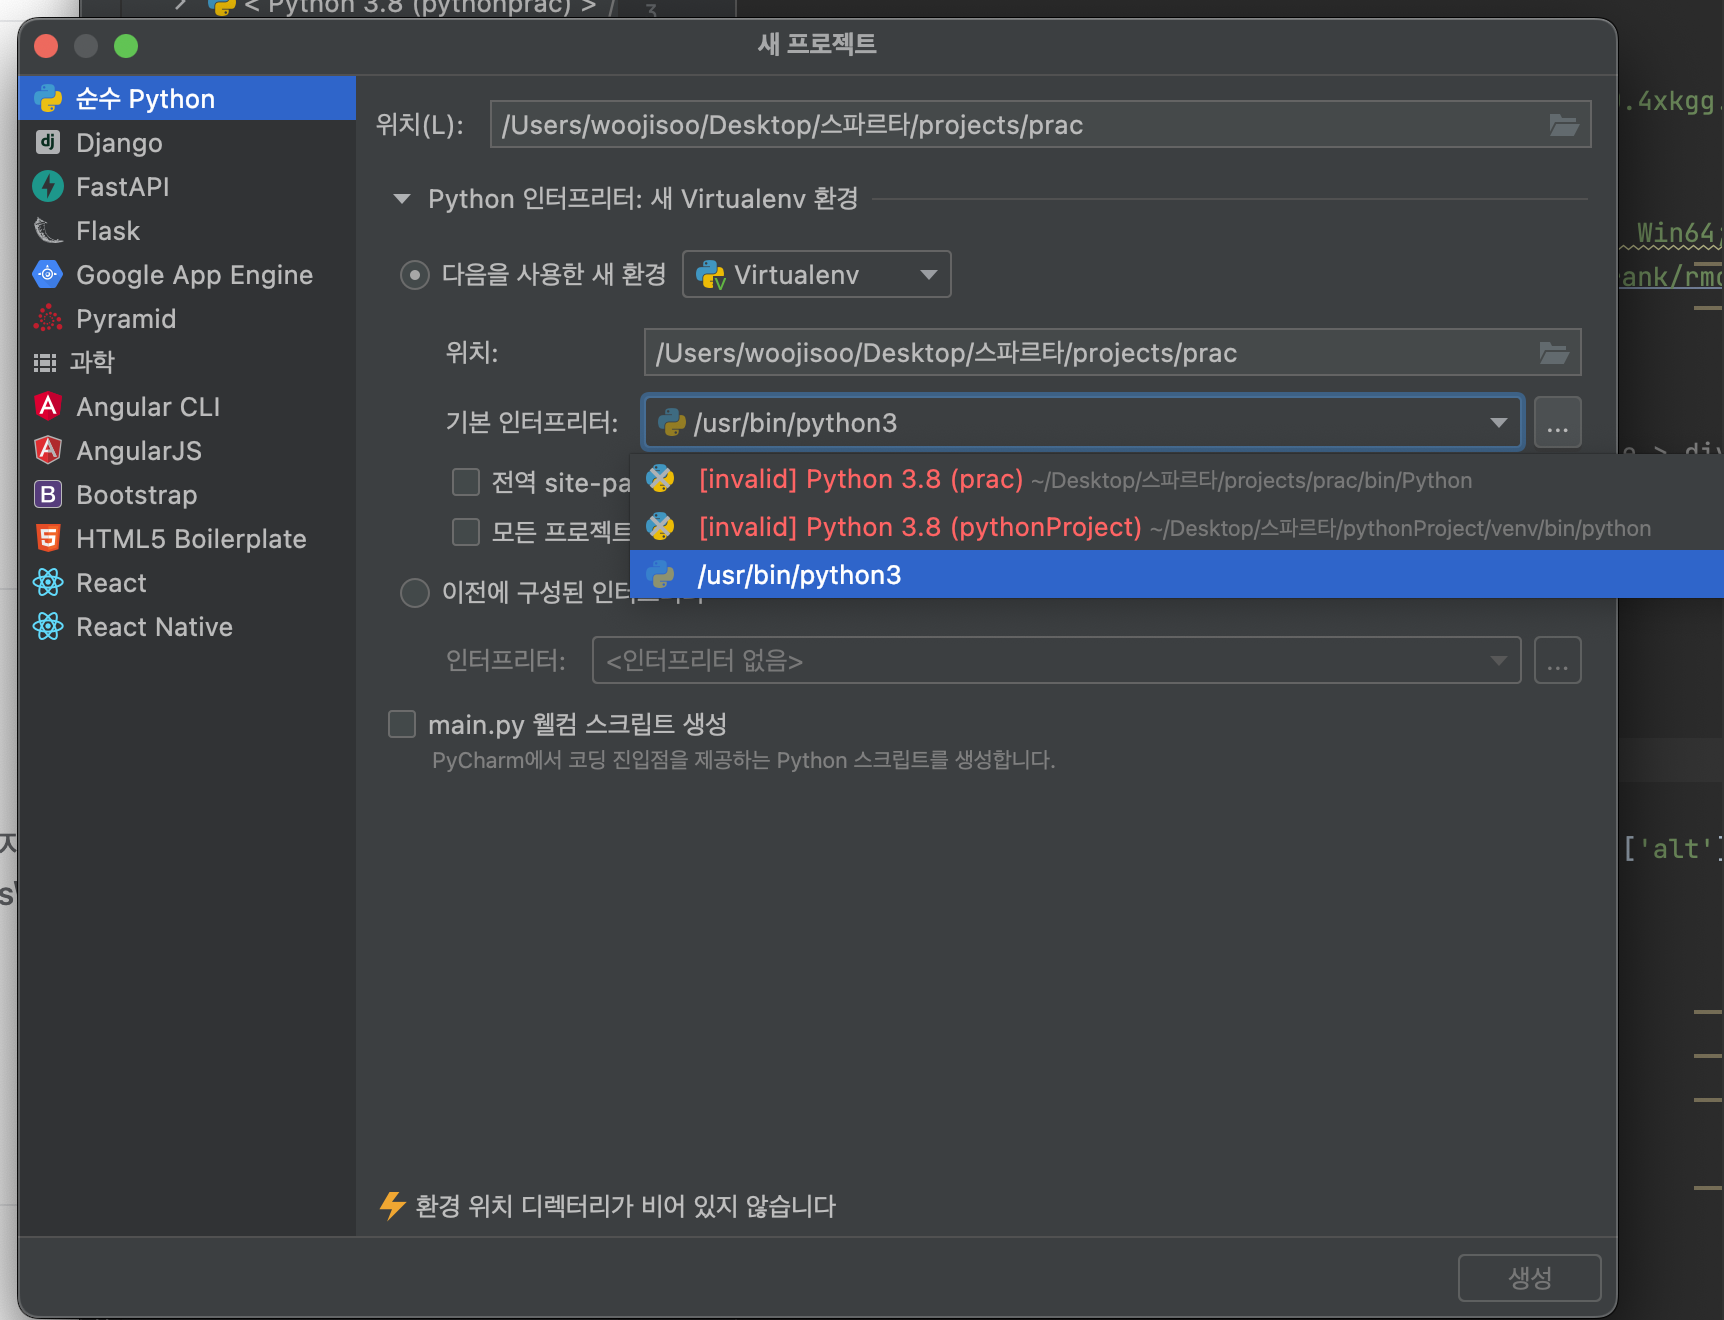Click the Django icon in sidebar
This screenshot has height=1320, width=1724.
click(48, 142)
